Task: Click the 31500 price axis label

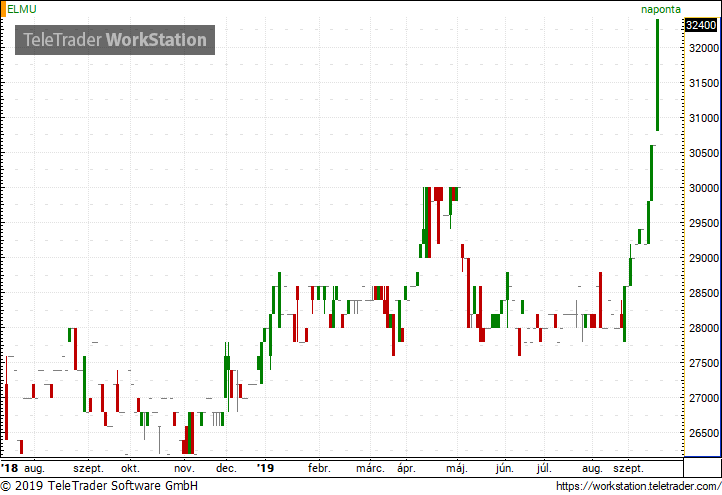Action: (704, 83)
